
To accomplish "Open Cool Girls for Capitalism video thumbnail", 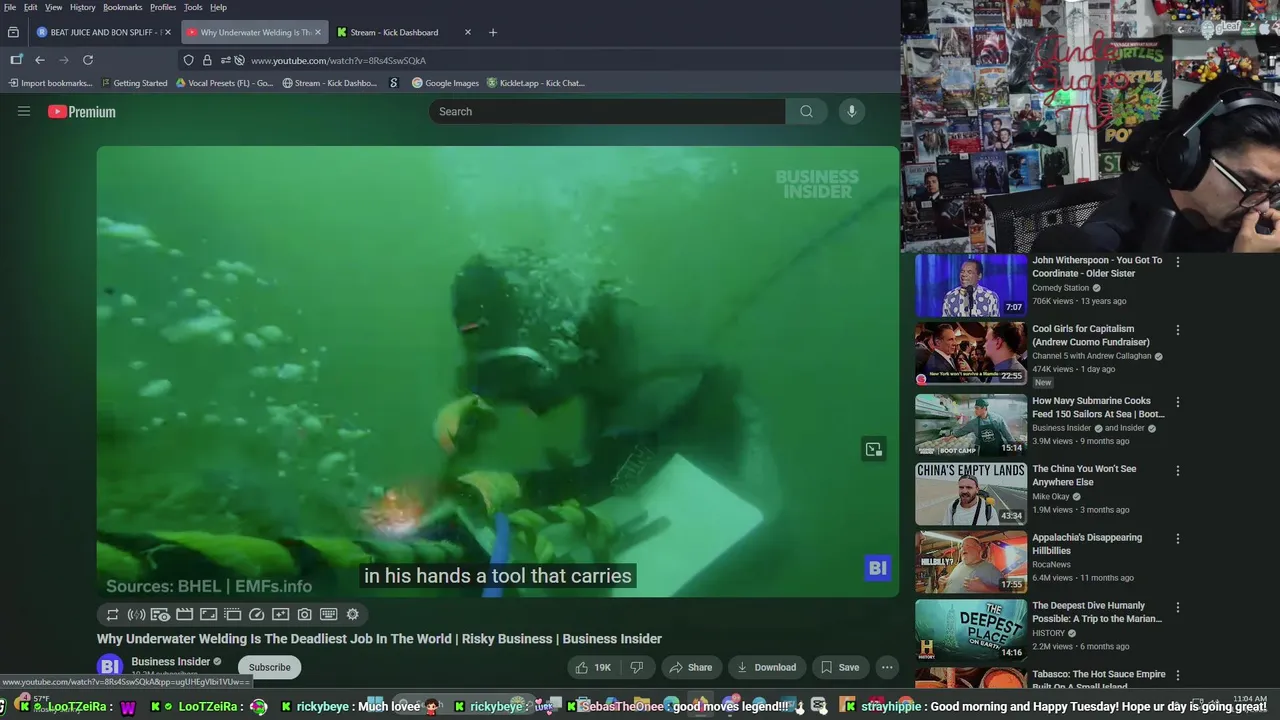I will pos(971,354).
